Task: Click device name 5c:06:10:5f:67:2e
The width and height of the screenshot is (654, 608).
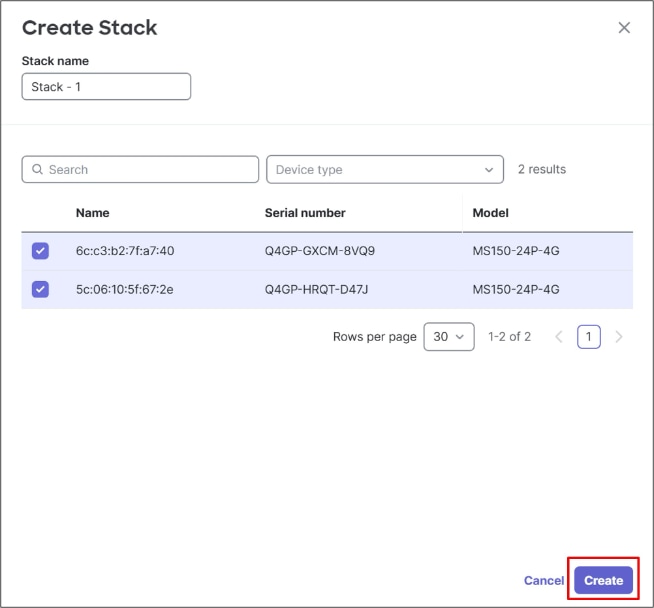Action: click(124, 289)
